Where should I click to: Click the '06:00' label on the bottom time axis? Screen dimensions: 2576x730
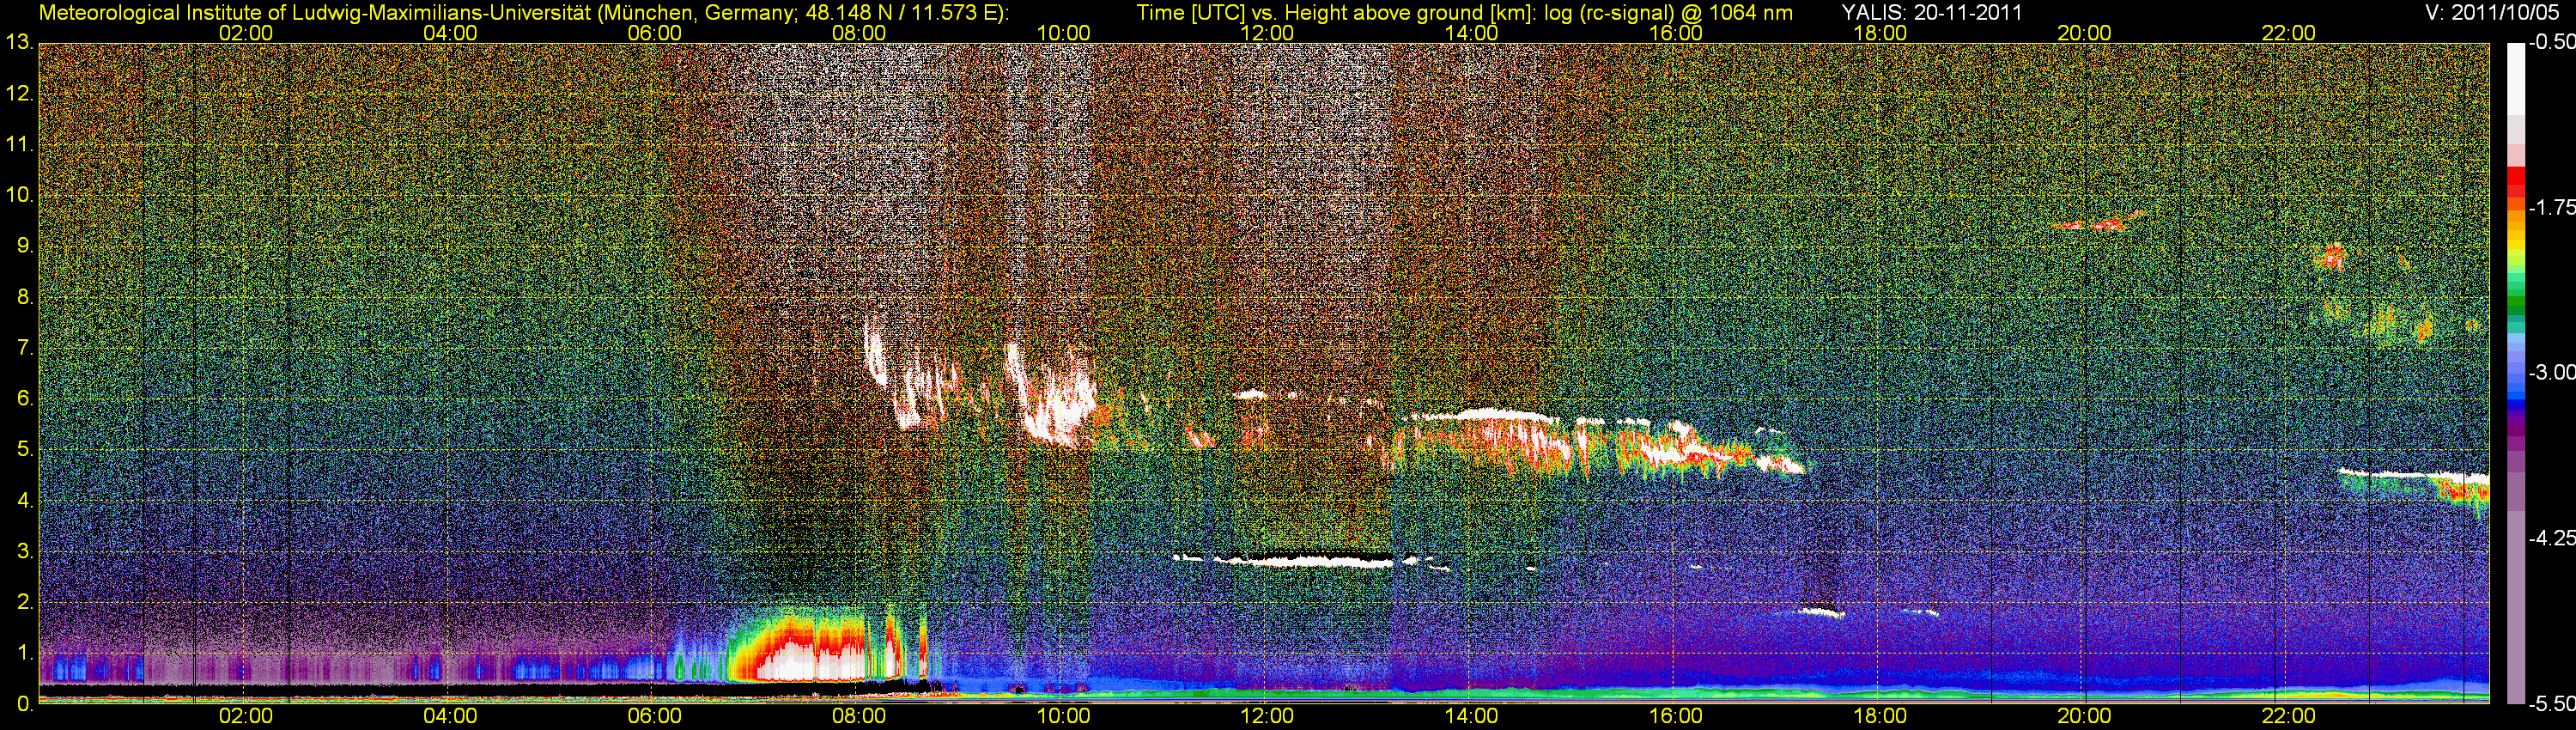(655, 716)
